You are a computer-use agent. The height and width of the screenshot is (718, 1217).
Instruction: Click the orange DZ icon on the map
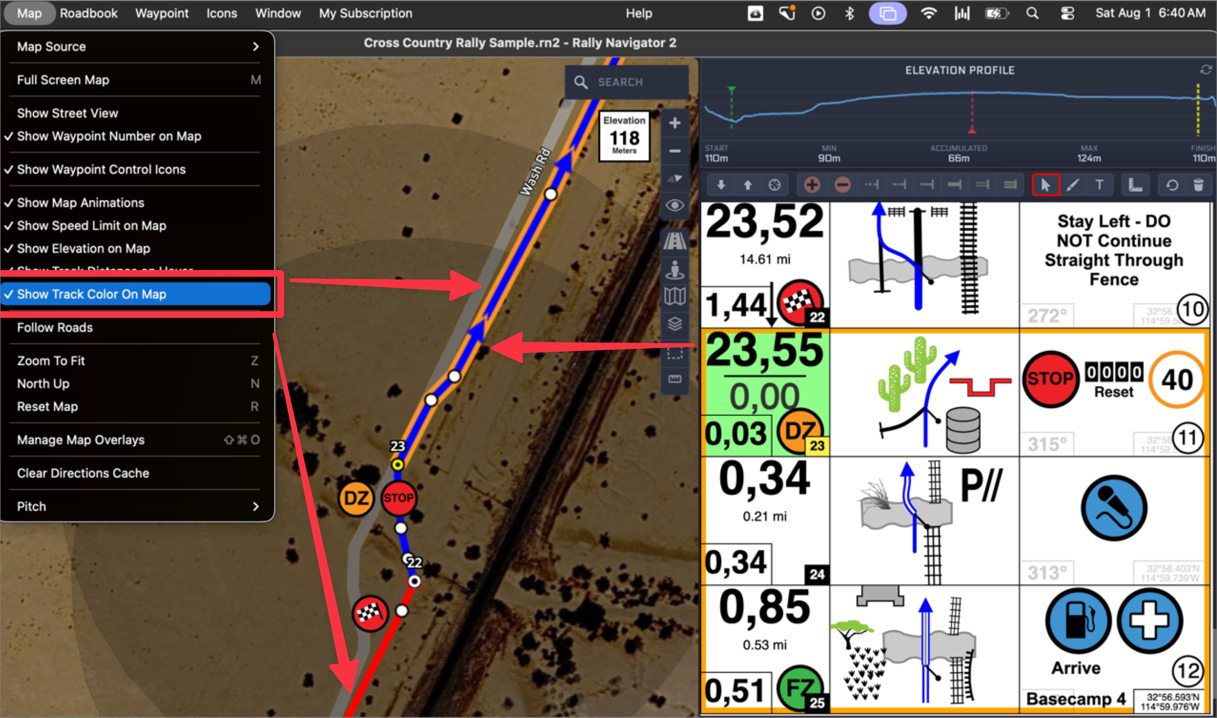[x=357, y=498]
